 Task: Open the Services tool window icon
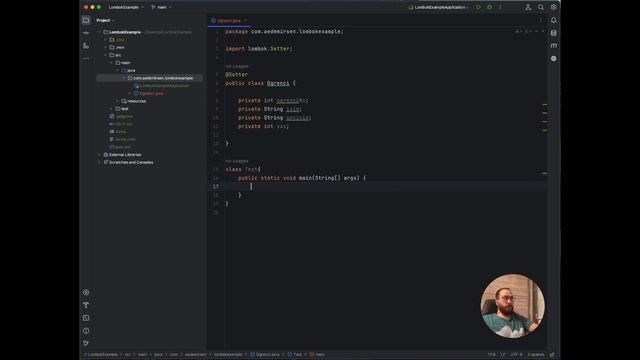pos(86,292)
